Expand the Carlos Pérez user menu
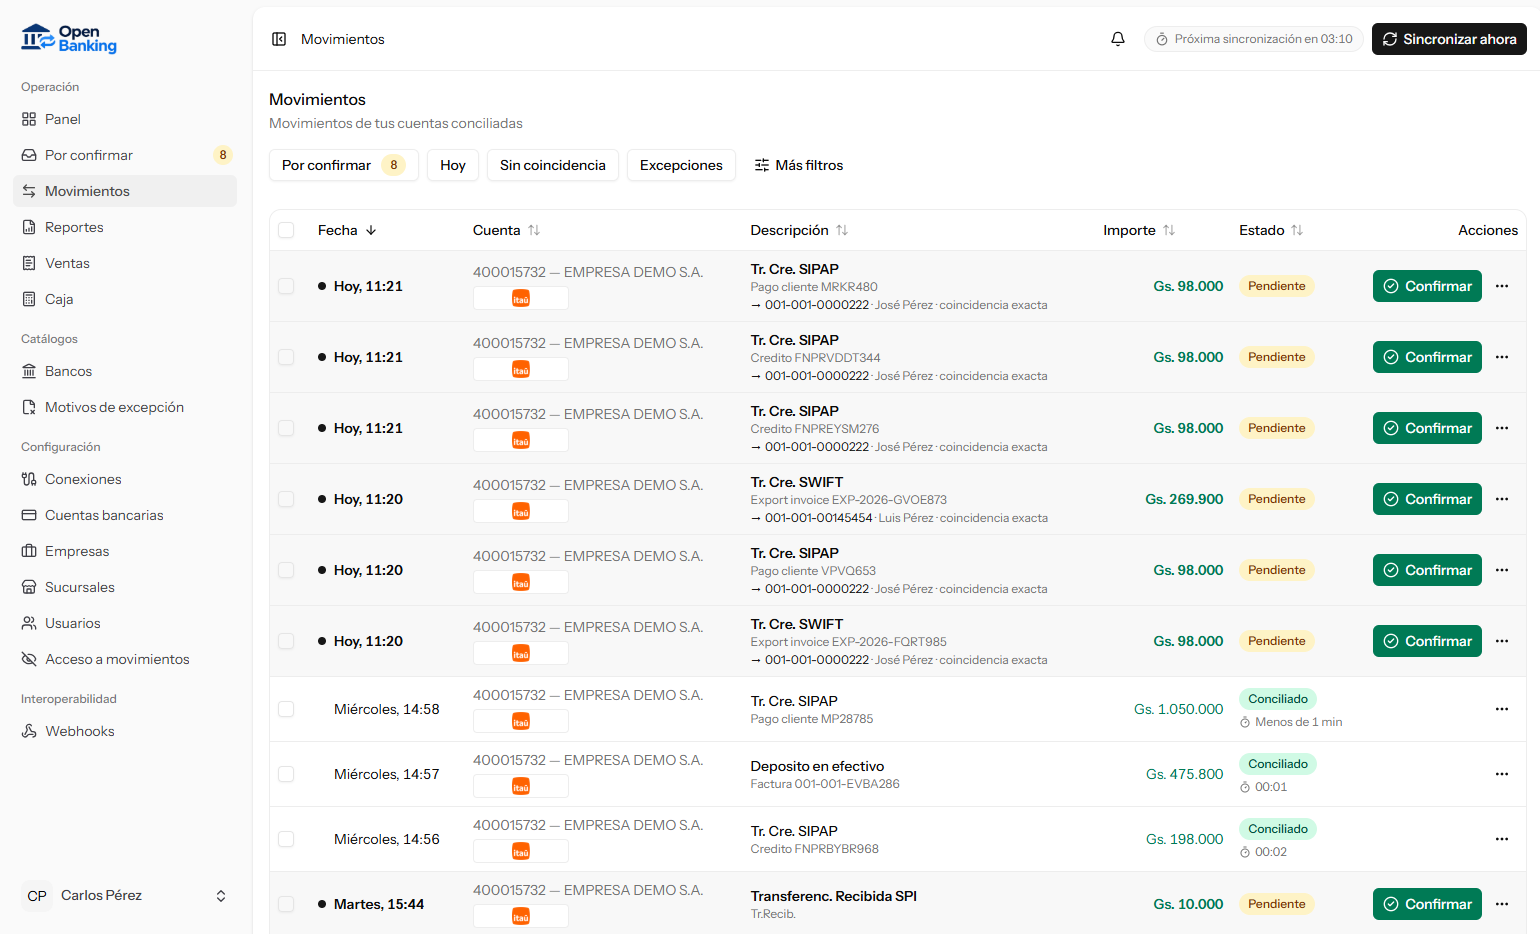Image resolution: width=1540 pixels, height=934 pixels. click(x=125, y=896)
